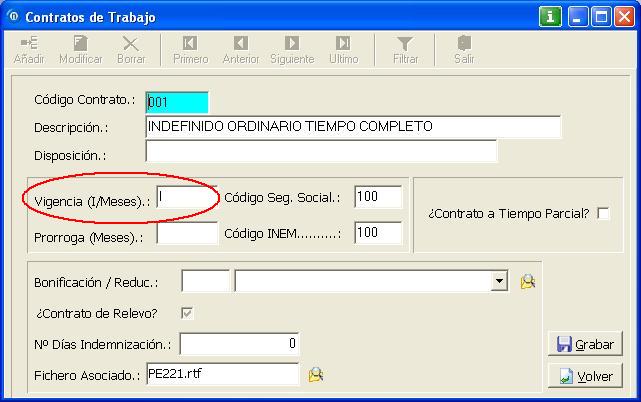
Task: Click the Vigencia (I/Meses) field
Action: point(187,197)
